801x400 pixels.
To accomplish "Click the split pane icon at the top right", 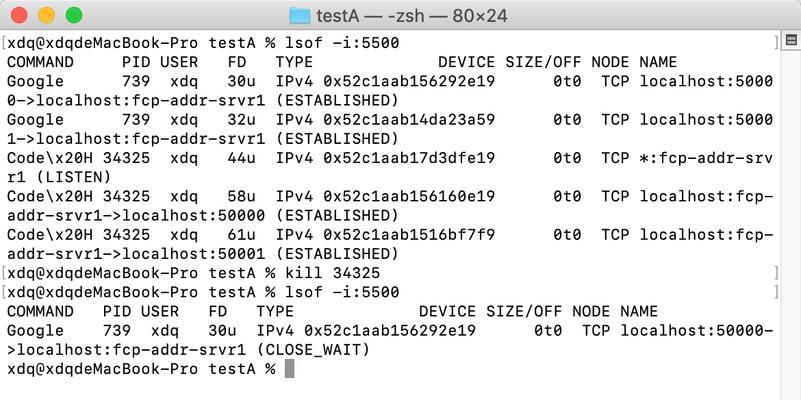I will (x=791, y=40).
